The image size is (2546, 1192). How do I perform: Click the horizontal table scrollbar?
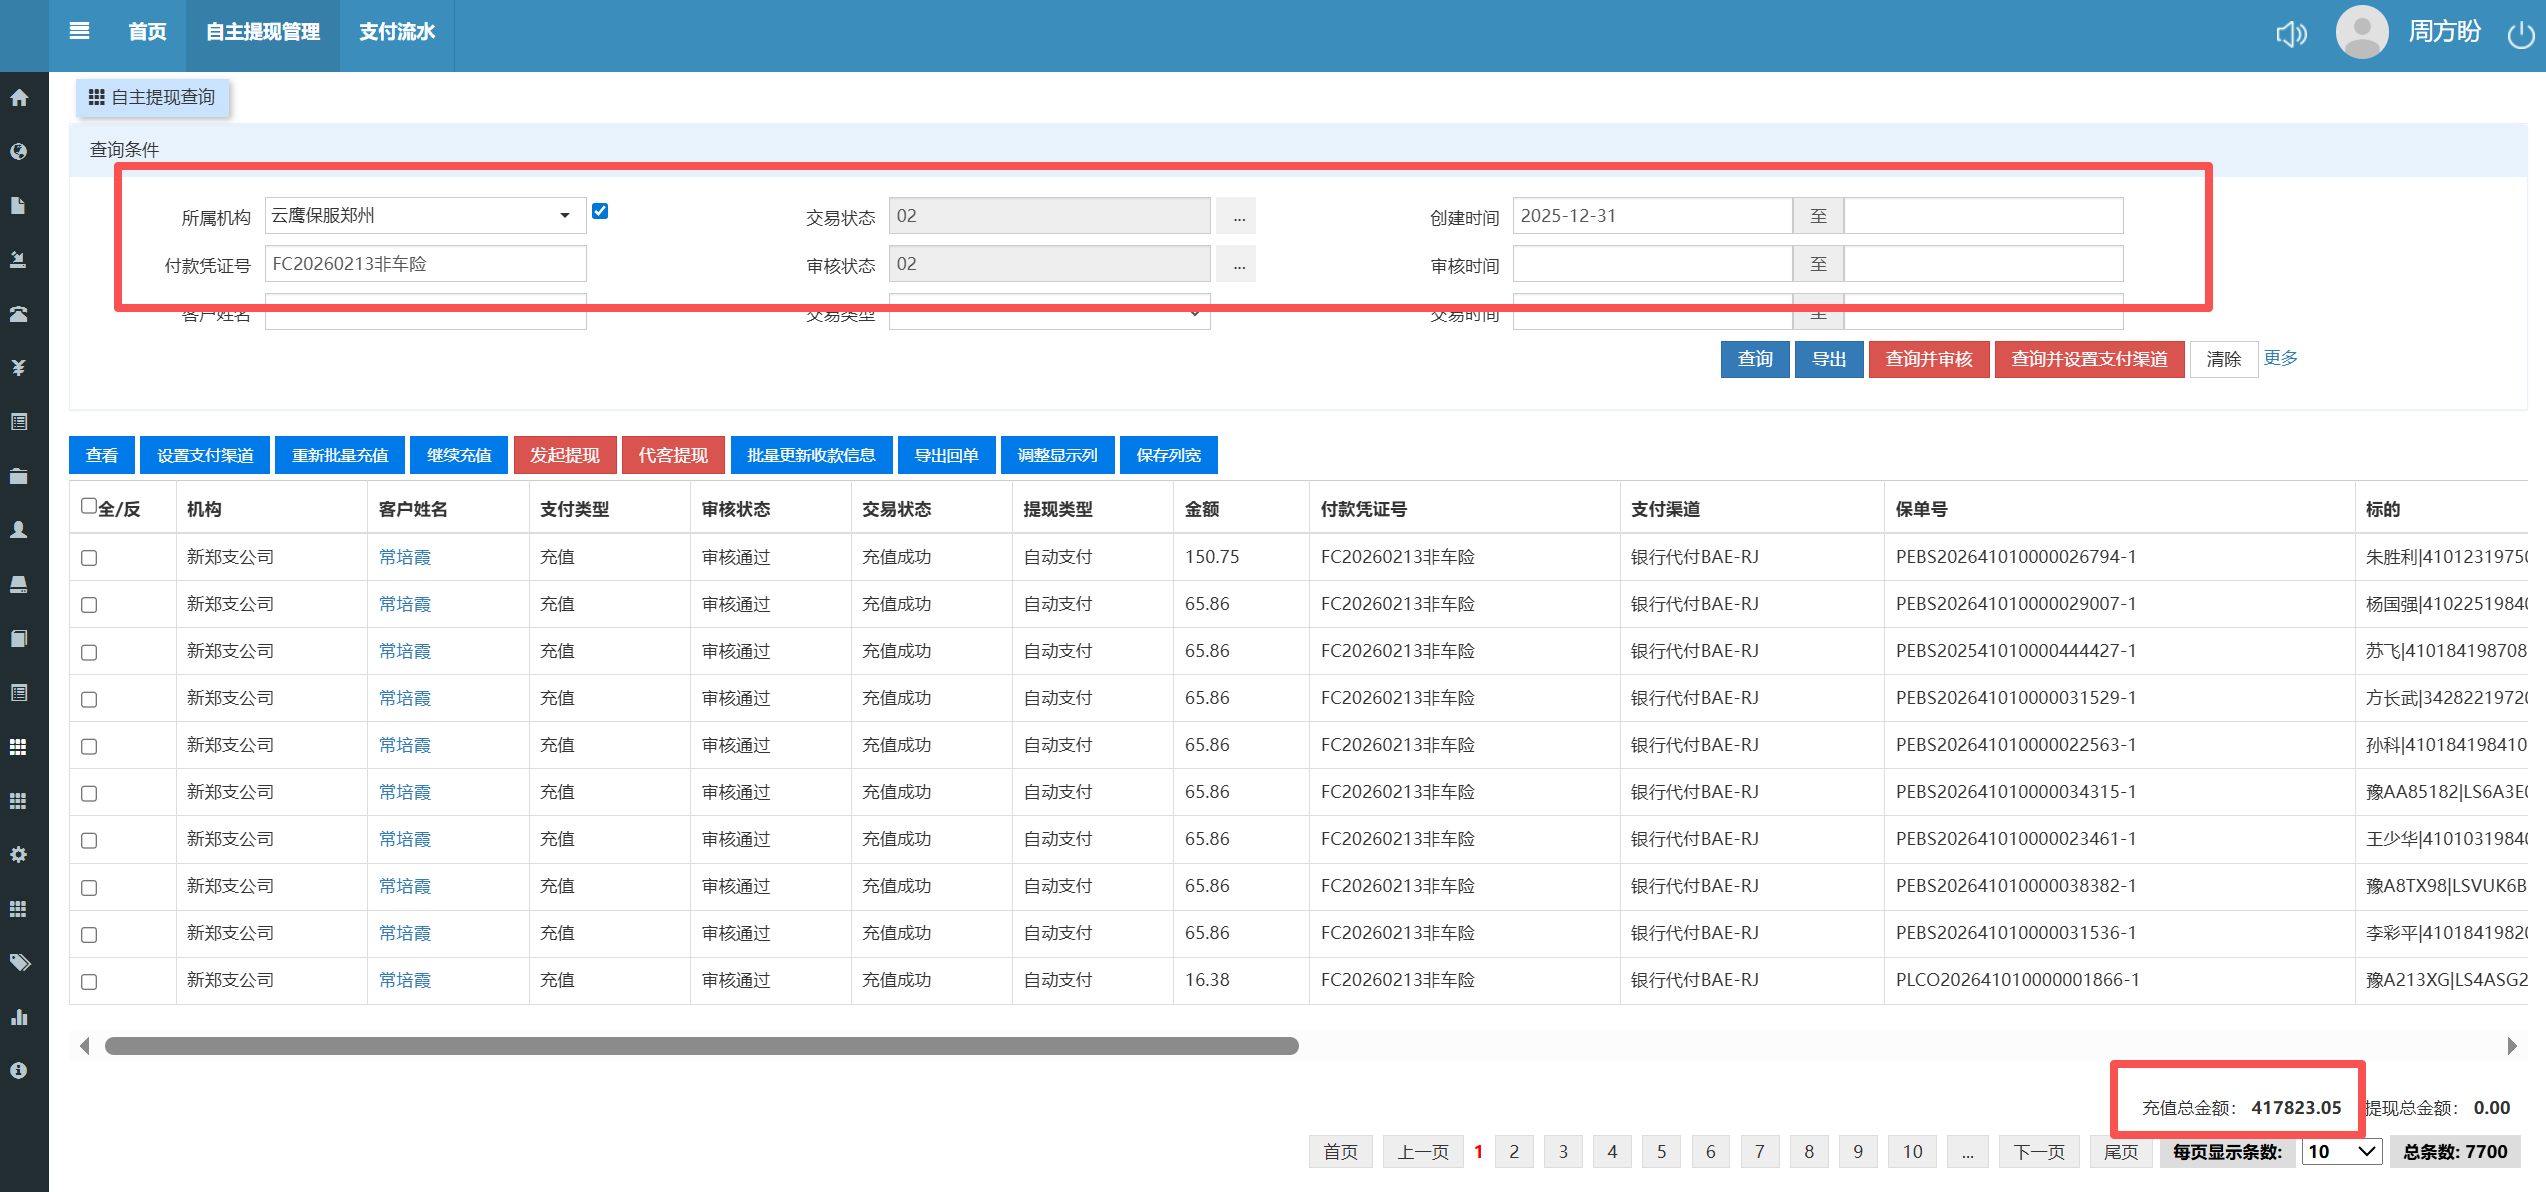click(701, 1046)
